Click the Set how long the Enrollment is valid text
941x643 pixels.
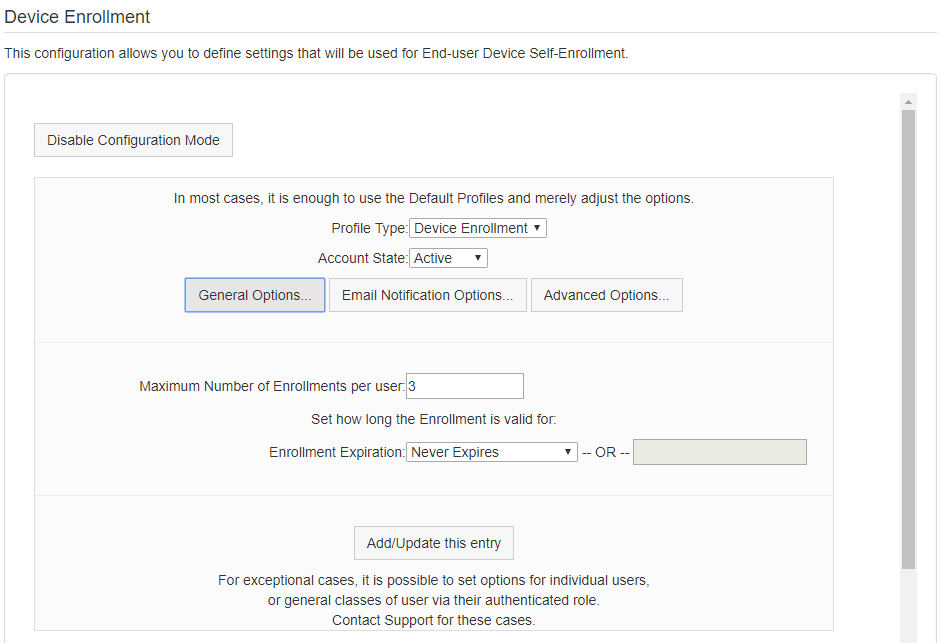434,419
